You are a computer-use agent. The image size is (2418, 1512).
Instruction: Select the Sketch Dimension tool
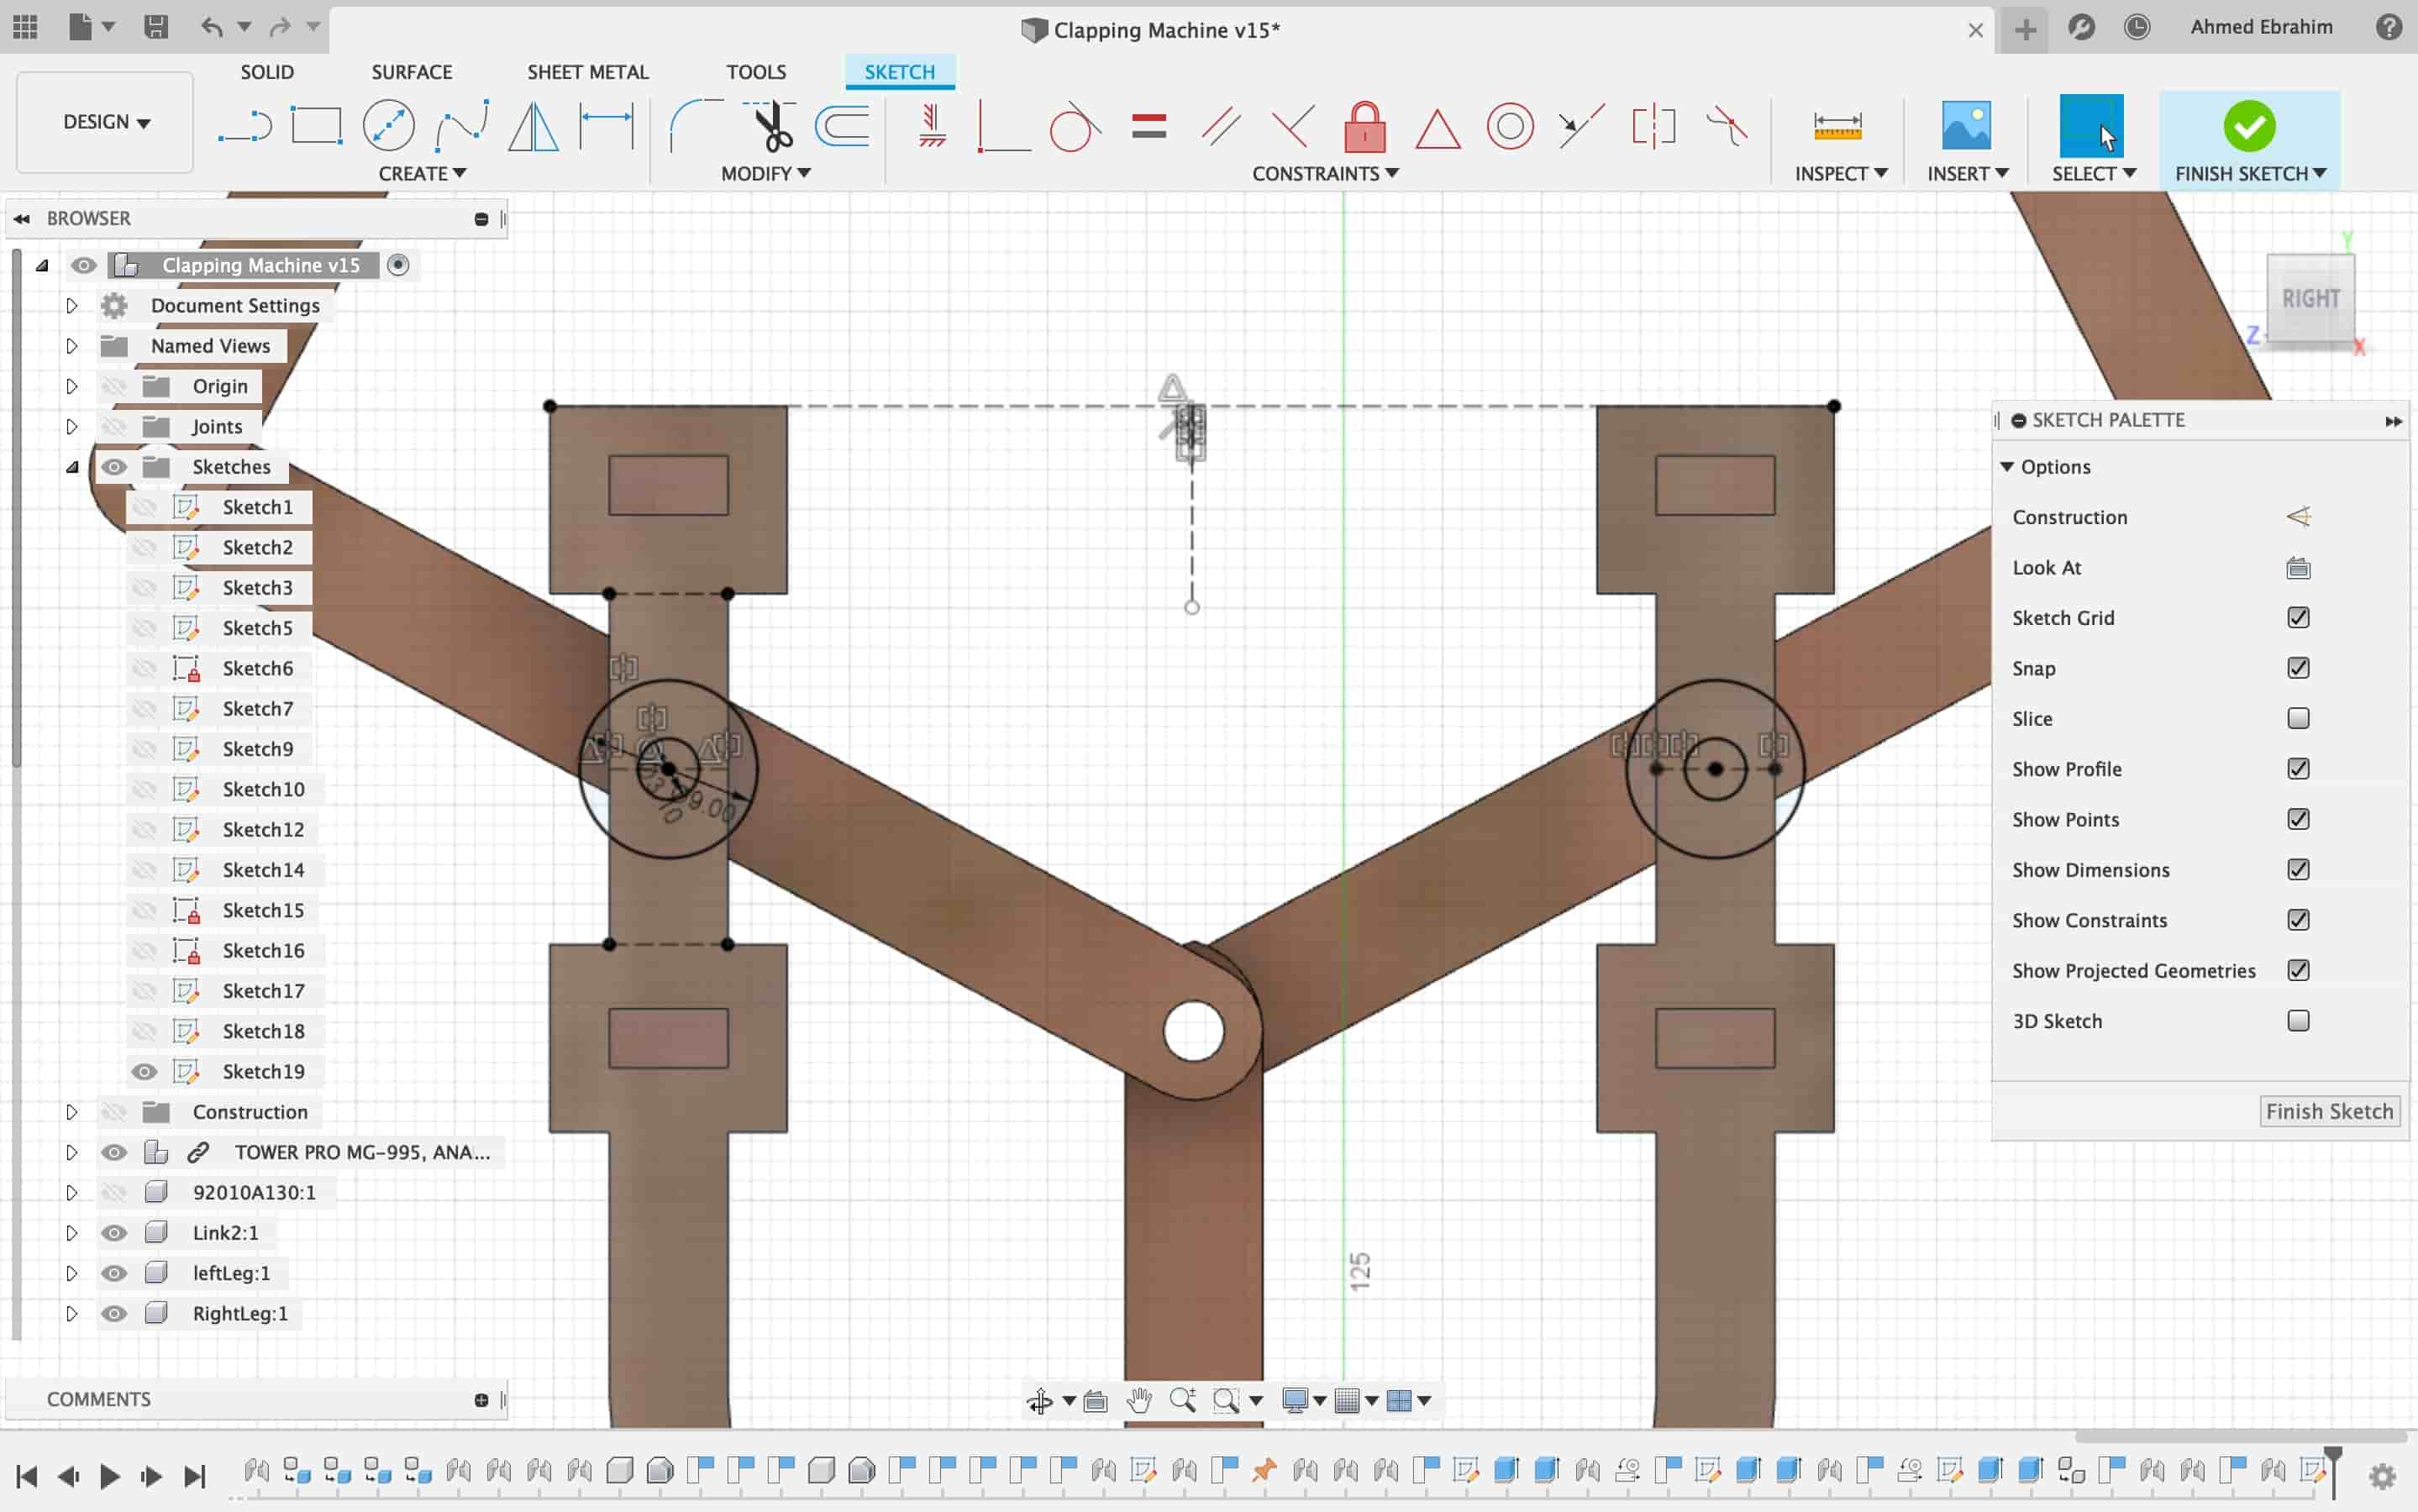coord(606,127)
